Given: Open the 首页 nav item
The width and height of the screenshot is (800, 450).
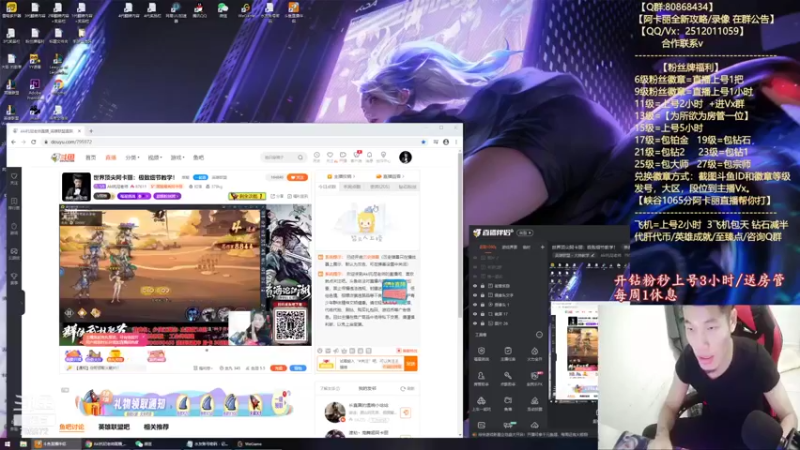Looking at the screenshot, I should (91, 158).
